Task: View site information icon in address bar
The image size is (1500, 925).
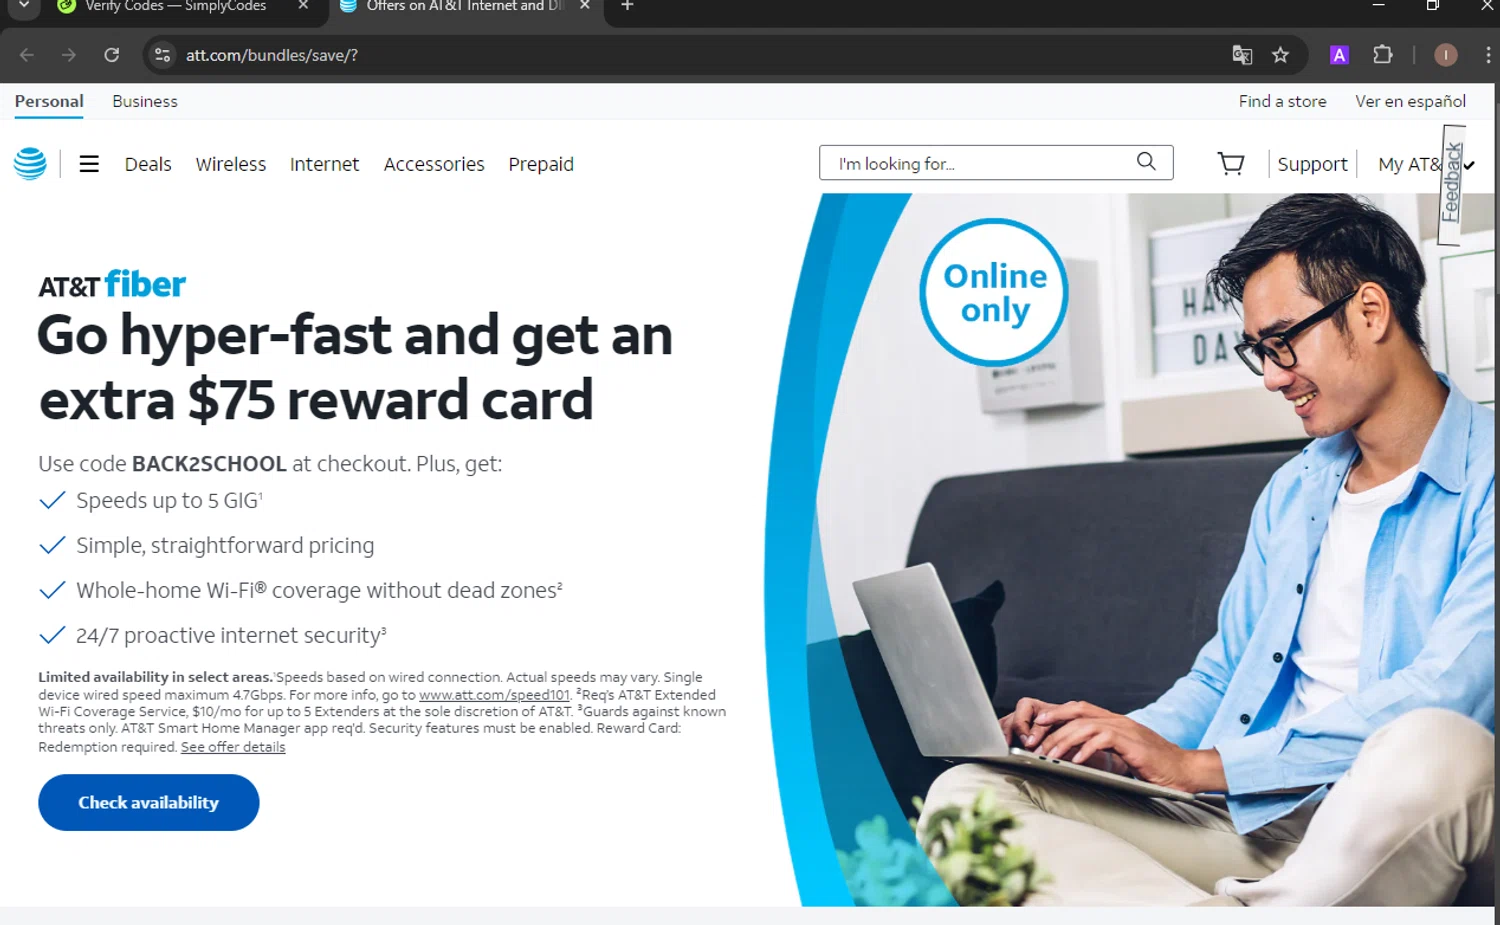Action: coord(162,55)
